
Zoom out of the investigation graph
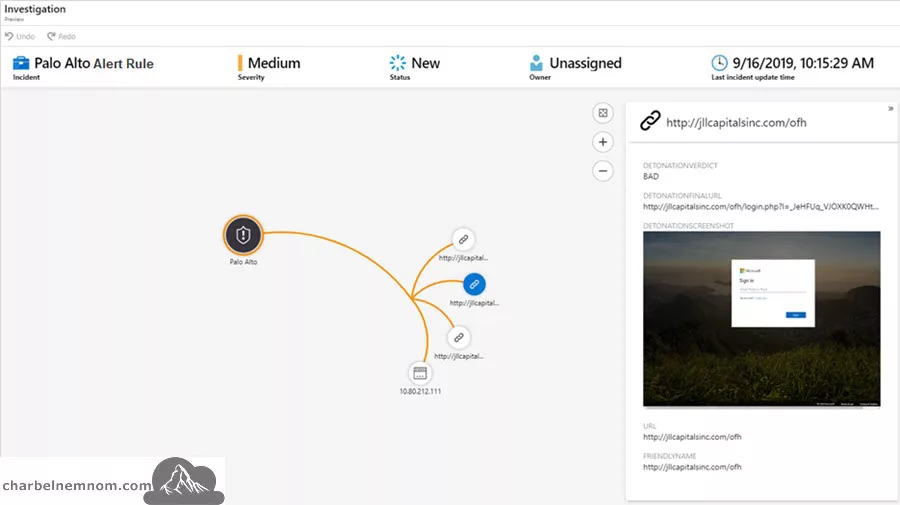(x=603, y=170)
